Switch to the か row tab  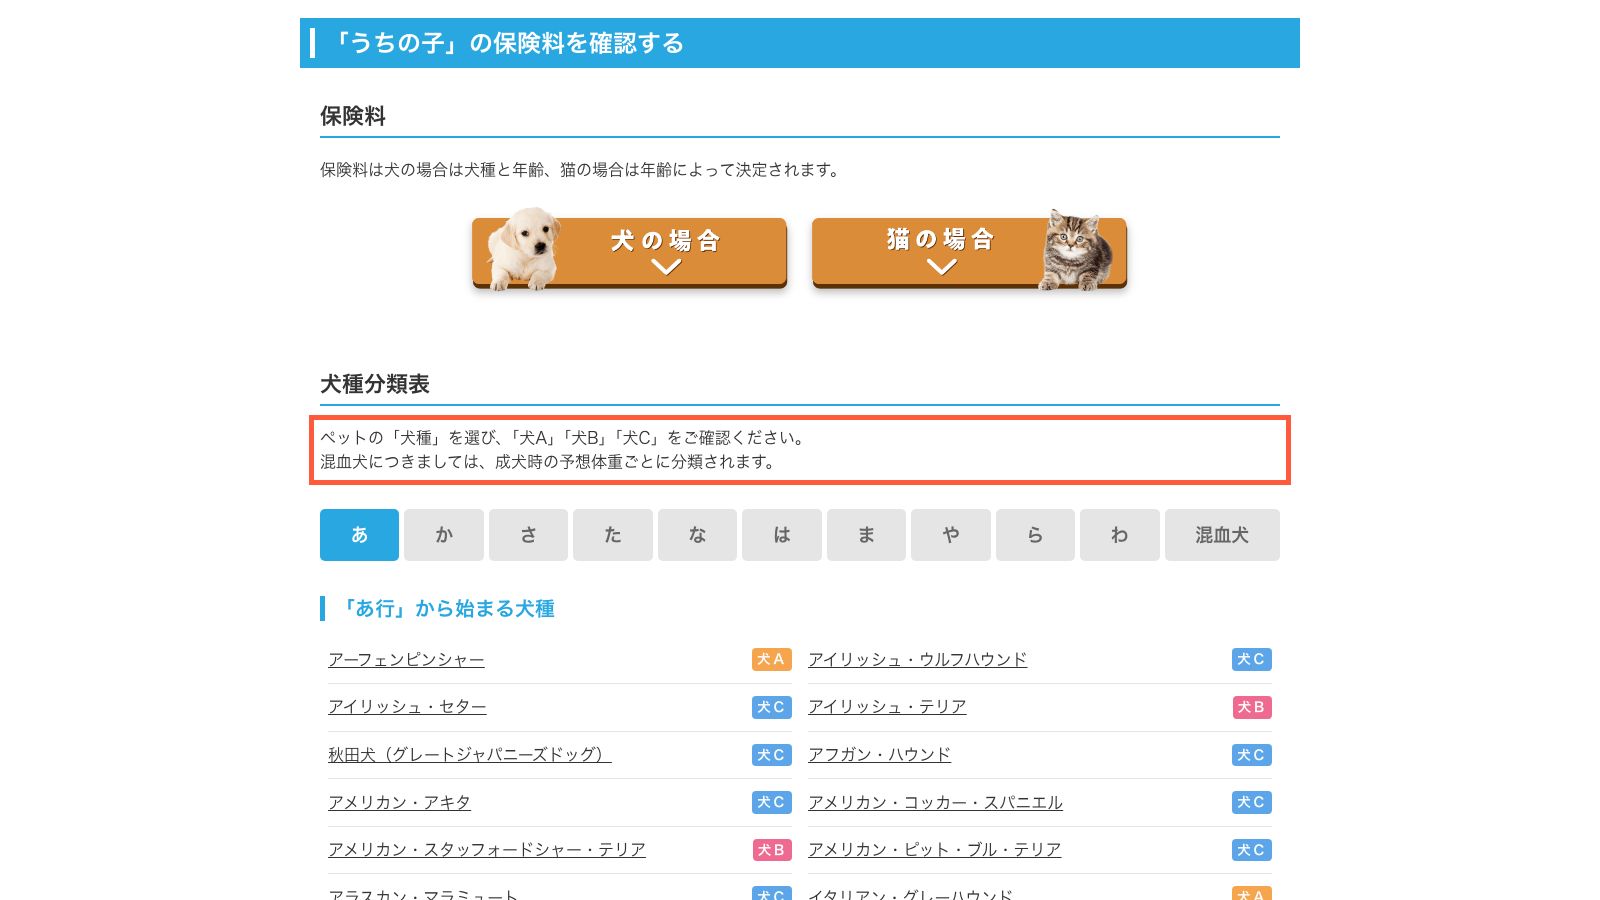point(444,535)
